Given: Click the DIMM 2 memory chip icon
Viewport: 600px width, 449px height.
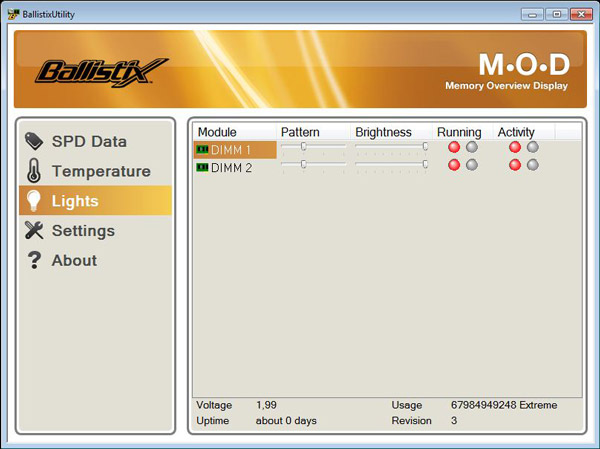Looking at the screenshot, I should tap(202, 167).
